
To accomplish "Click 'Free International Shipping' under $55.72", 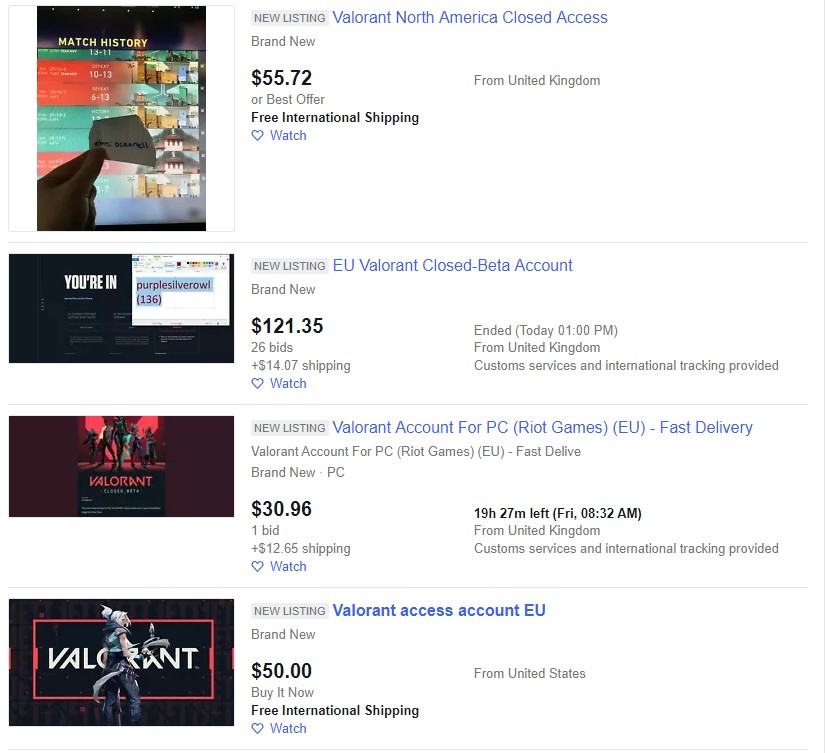I will click(335, 117).
